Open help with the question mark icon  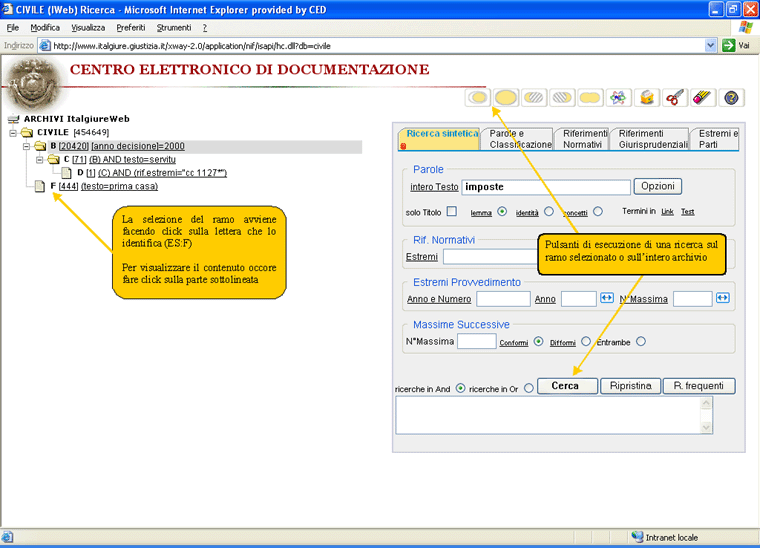click(x=731, y=97)
